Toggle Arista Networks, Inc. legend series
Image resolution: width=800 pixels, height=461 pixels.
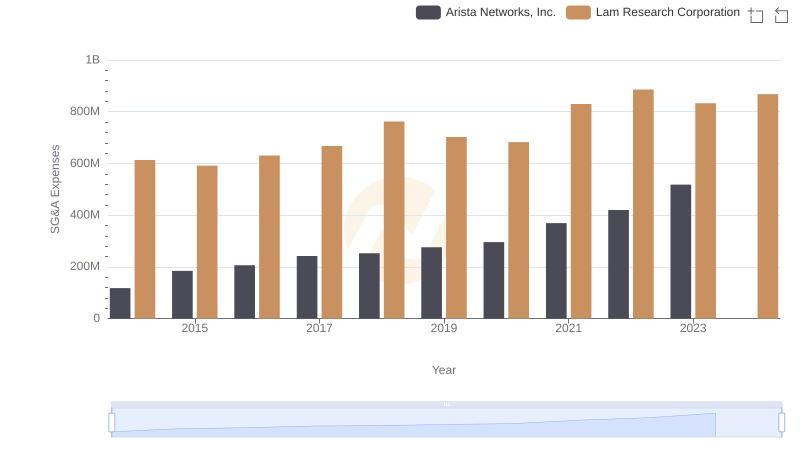click(485, 12)
